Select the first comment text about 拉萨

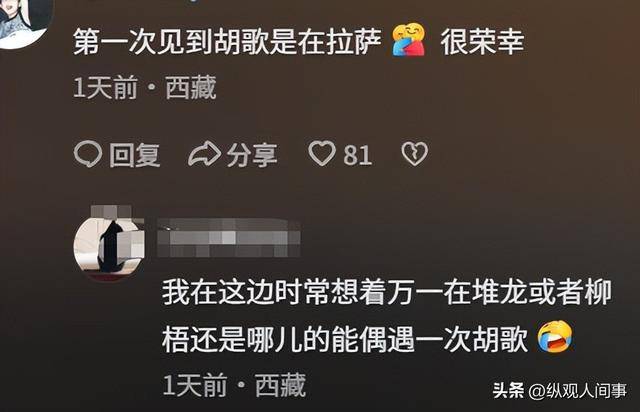299,42
